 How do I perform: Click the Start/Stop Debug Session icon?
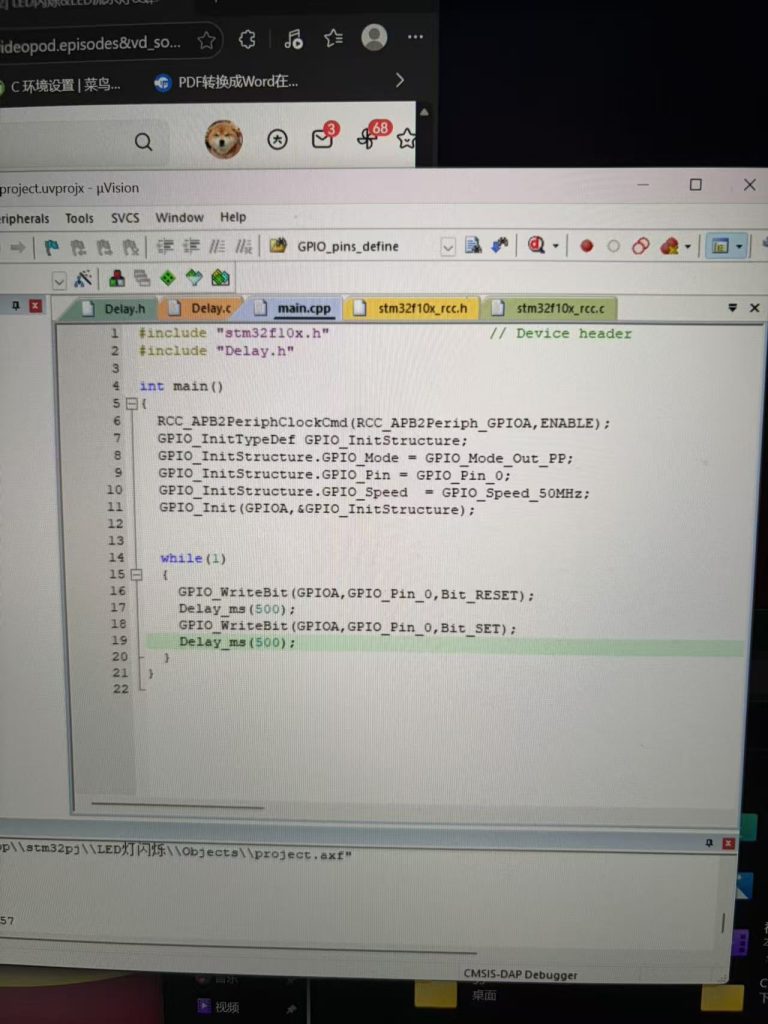(538, 246)
